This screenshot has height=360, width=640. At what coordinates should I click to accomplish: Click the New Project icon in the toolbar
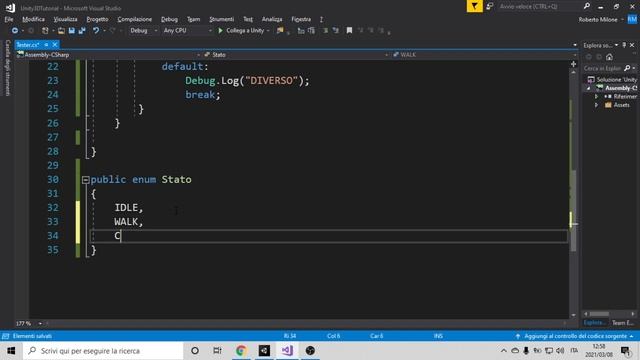[x=45, y=31]
